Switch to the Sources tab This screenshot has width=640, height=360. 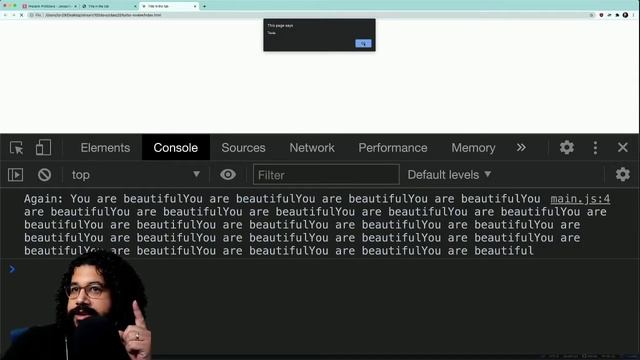(x=243, y=148)
